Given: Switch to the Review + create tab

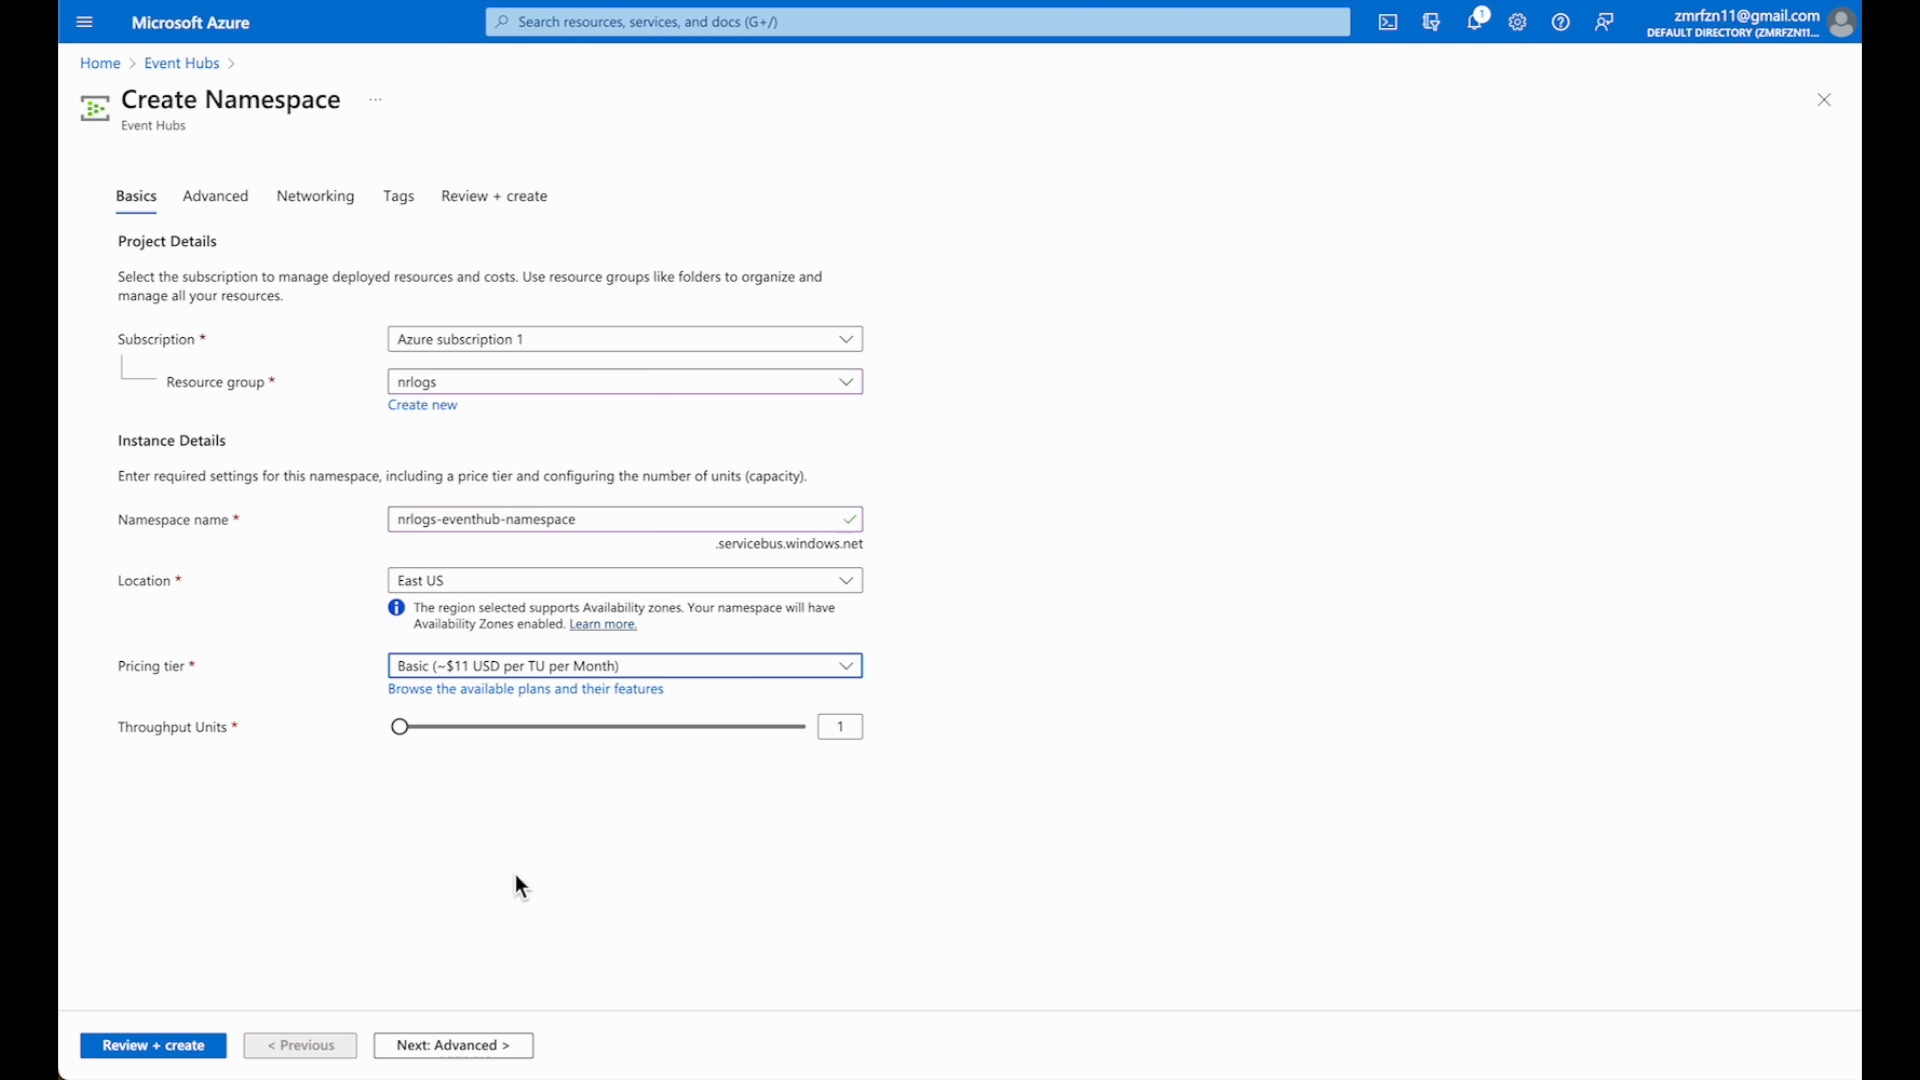Looking at the screenshot, I should (494, 196).
